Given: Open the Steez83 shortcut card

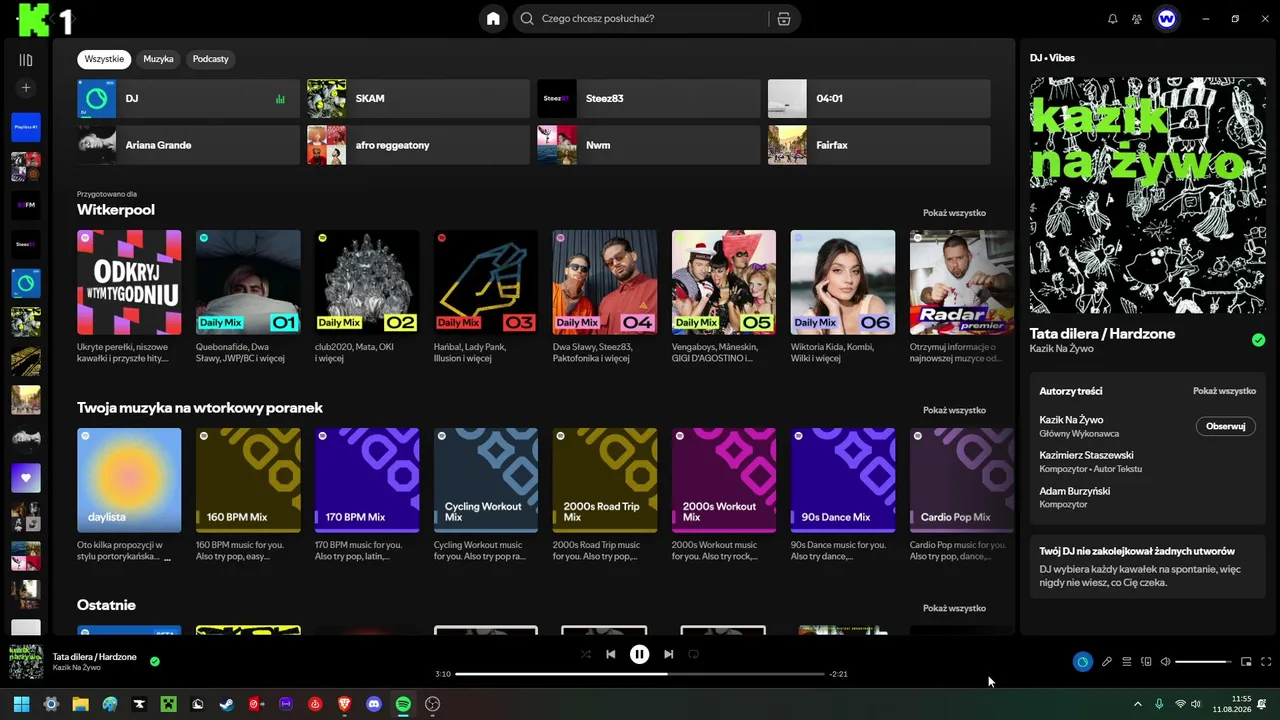Looking at the screenshot, I should tap(648, 99).
